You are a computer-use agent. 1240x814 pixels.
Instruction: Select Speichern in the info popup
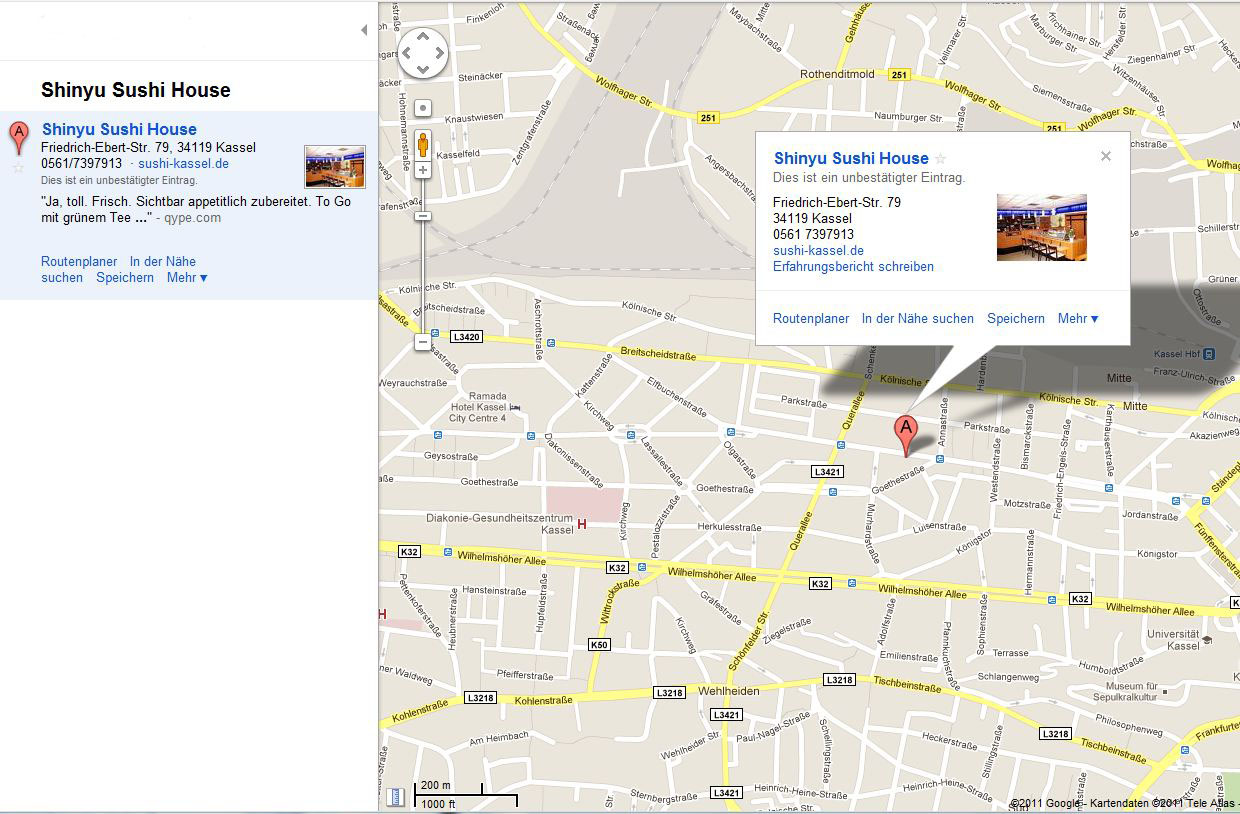pyautogui.click(x=1015, y=319)
